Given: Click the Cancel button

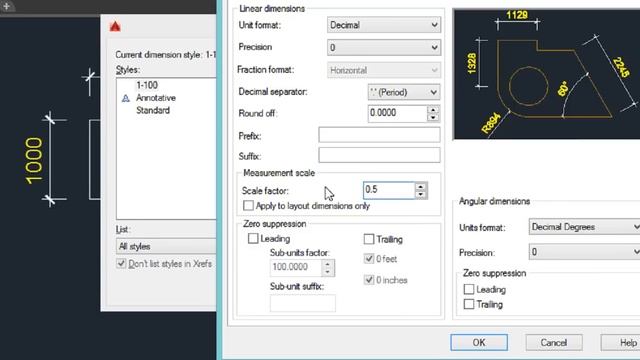Looking at the screenshot, I should pyautogui.click(x=554, y=342).
